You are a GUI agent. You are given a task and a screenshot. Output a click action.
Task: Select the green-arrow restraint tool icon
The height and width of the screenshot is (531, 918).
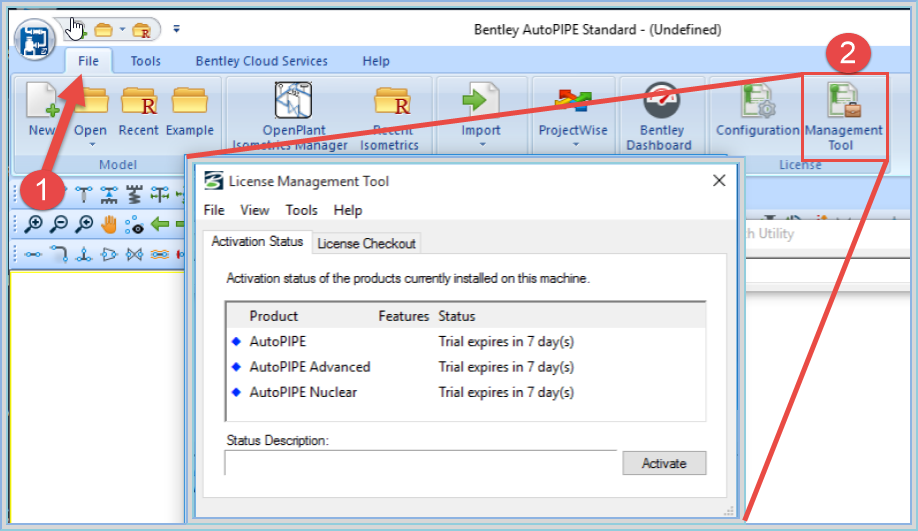(160, 194)
